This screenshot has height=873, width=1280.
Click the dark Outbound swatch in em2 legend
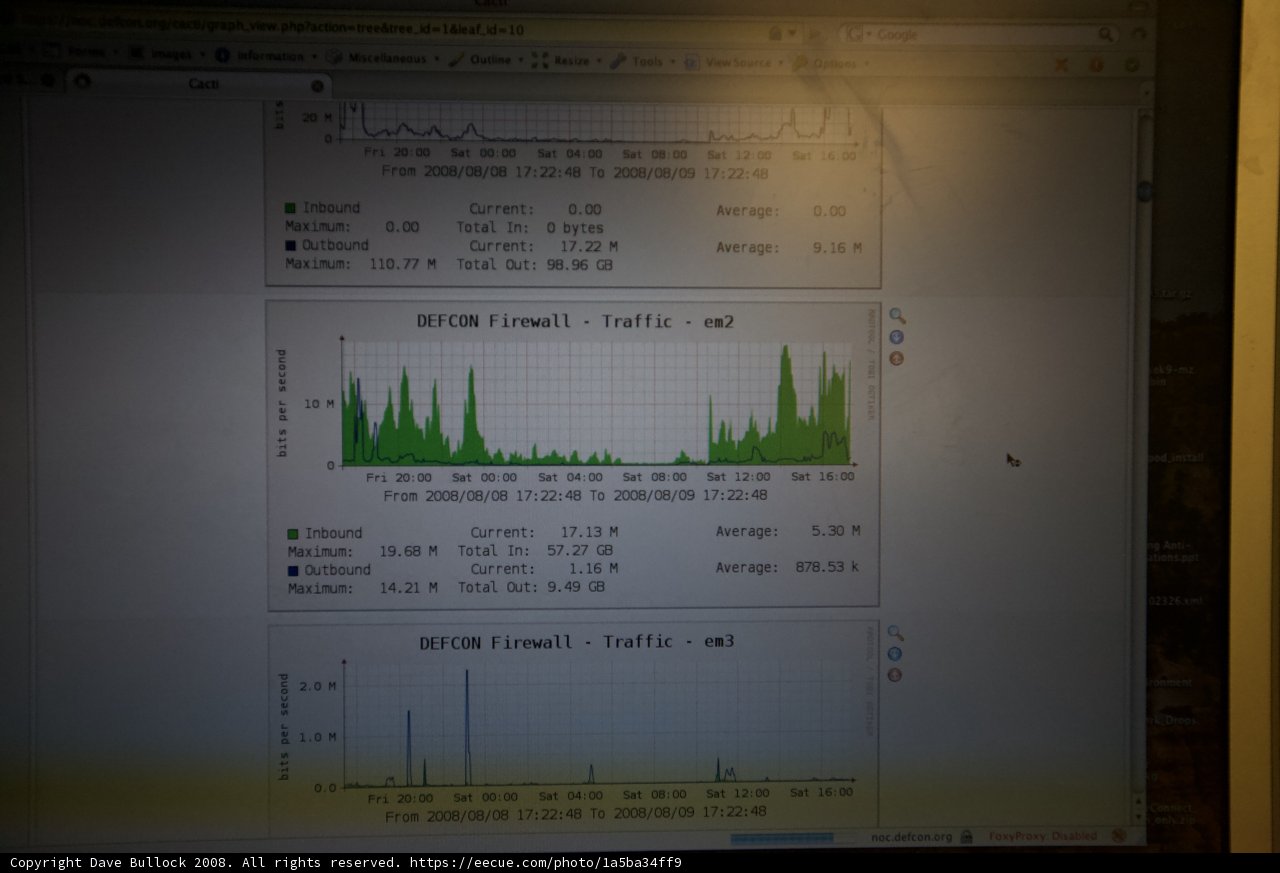point(293,571)
